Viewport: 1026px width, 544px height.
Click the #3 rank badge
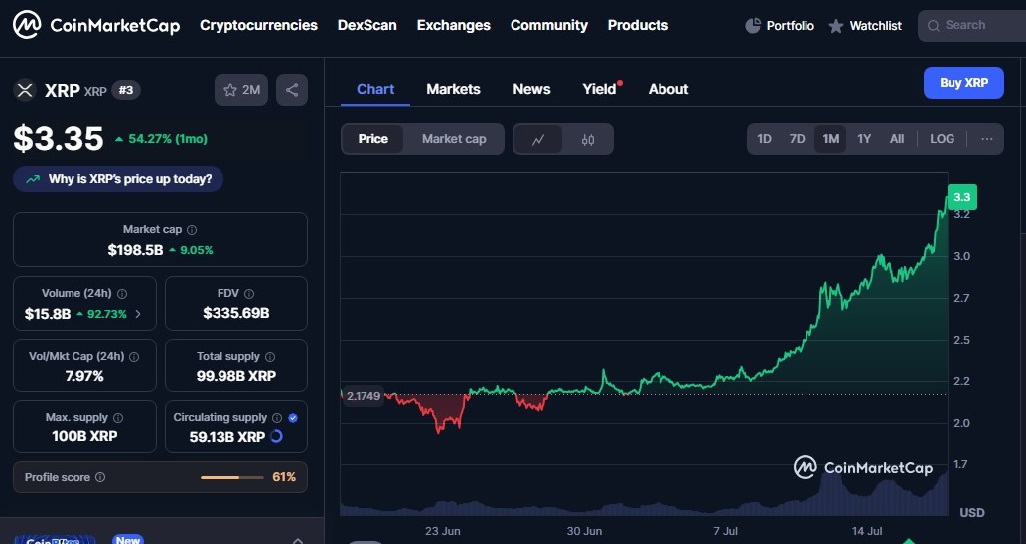tap(126, 90)
